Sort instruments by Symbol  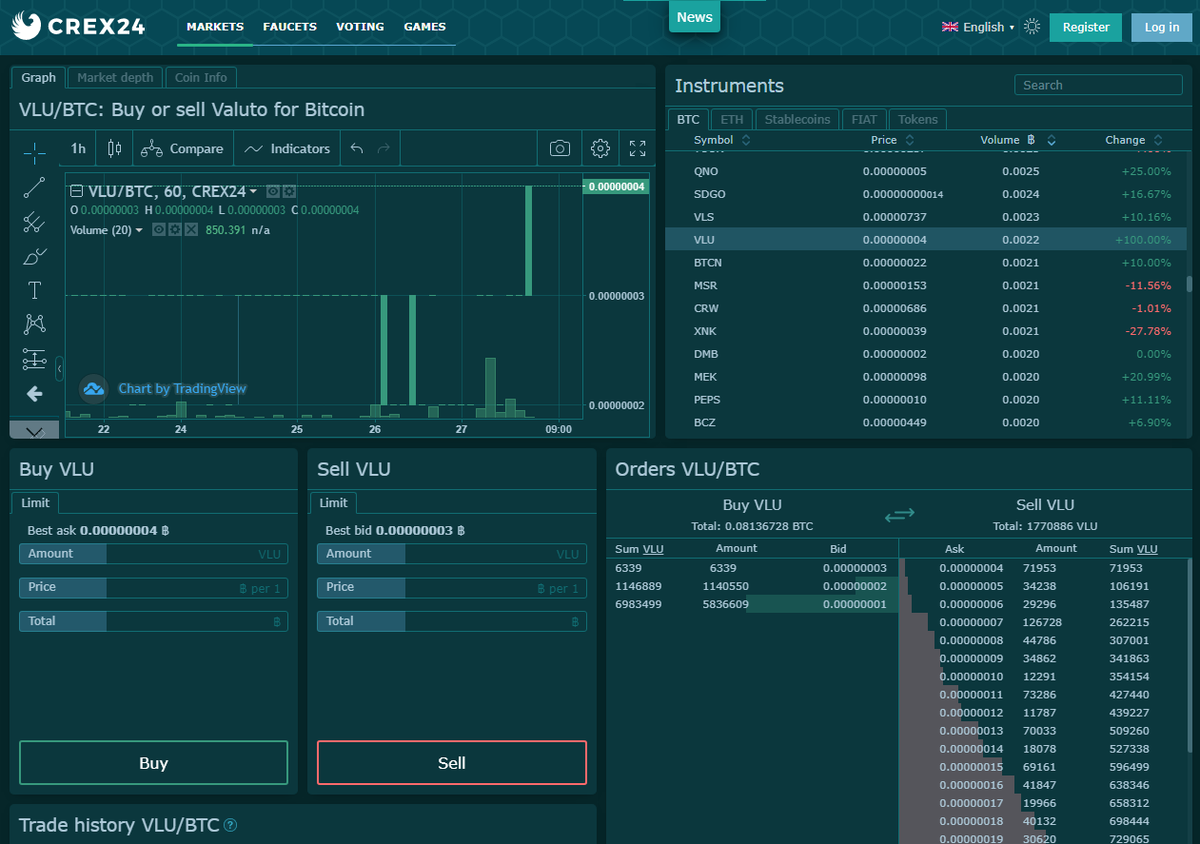tap(722, 140)
